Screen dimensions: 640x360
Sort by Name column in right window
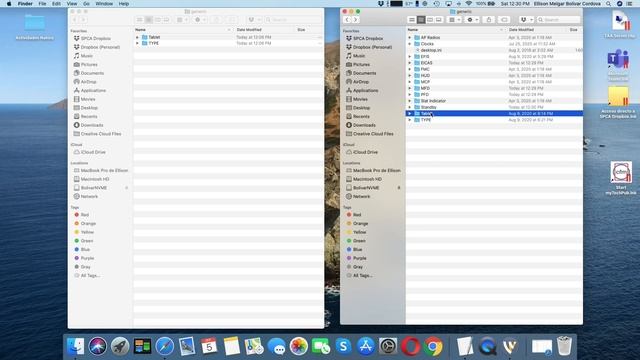pos(413,30)
